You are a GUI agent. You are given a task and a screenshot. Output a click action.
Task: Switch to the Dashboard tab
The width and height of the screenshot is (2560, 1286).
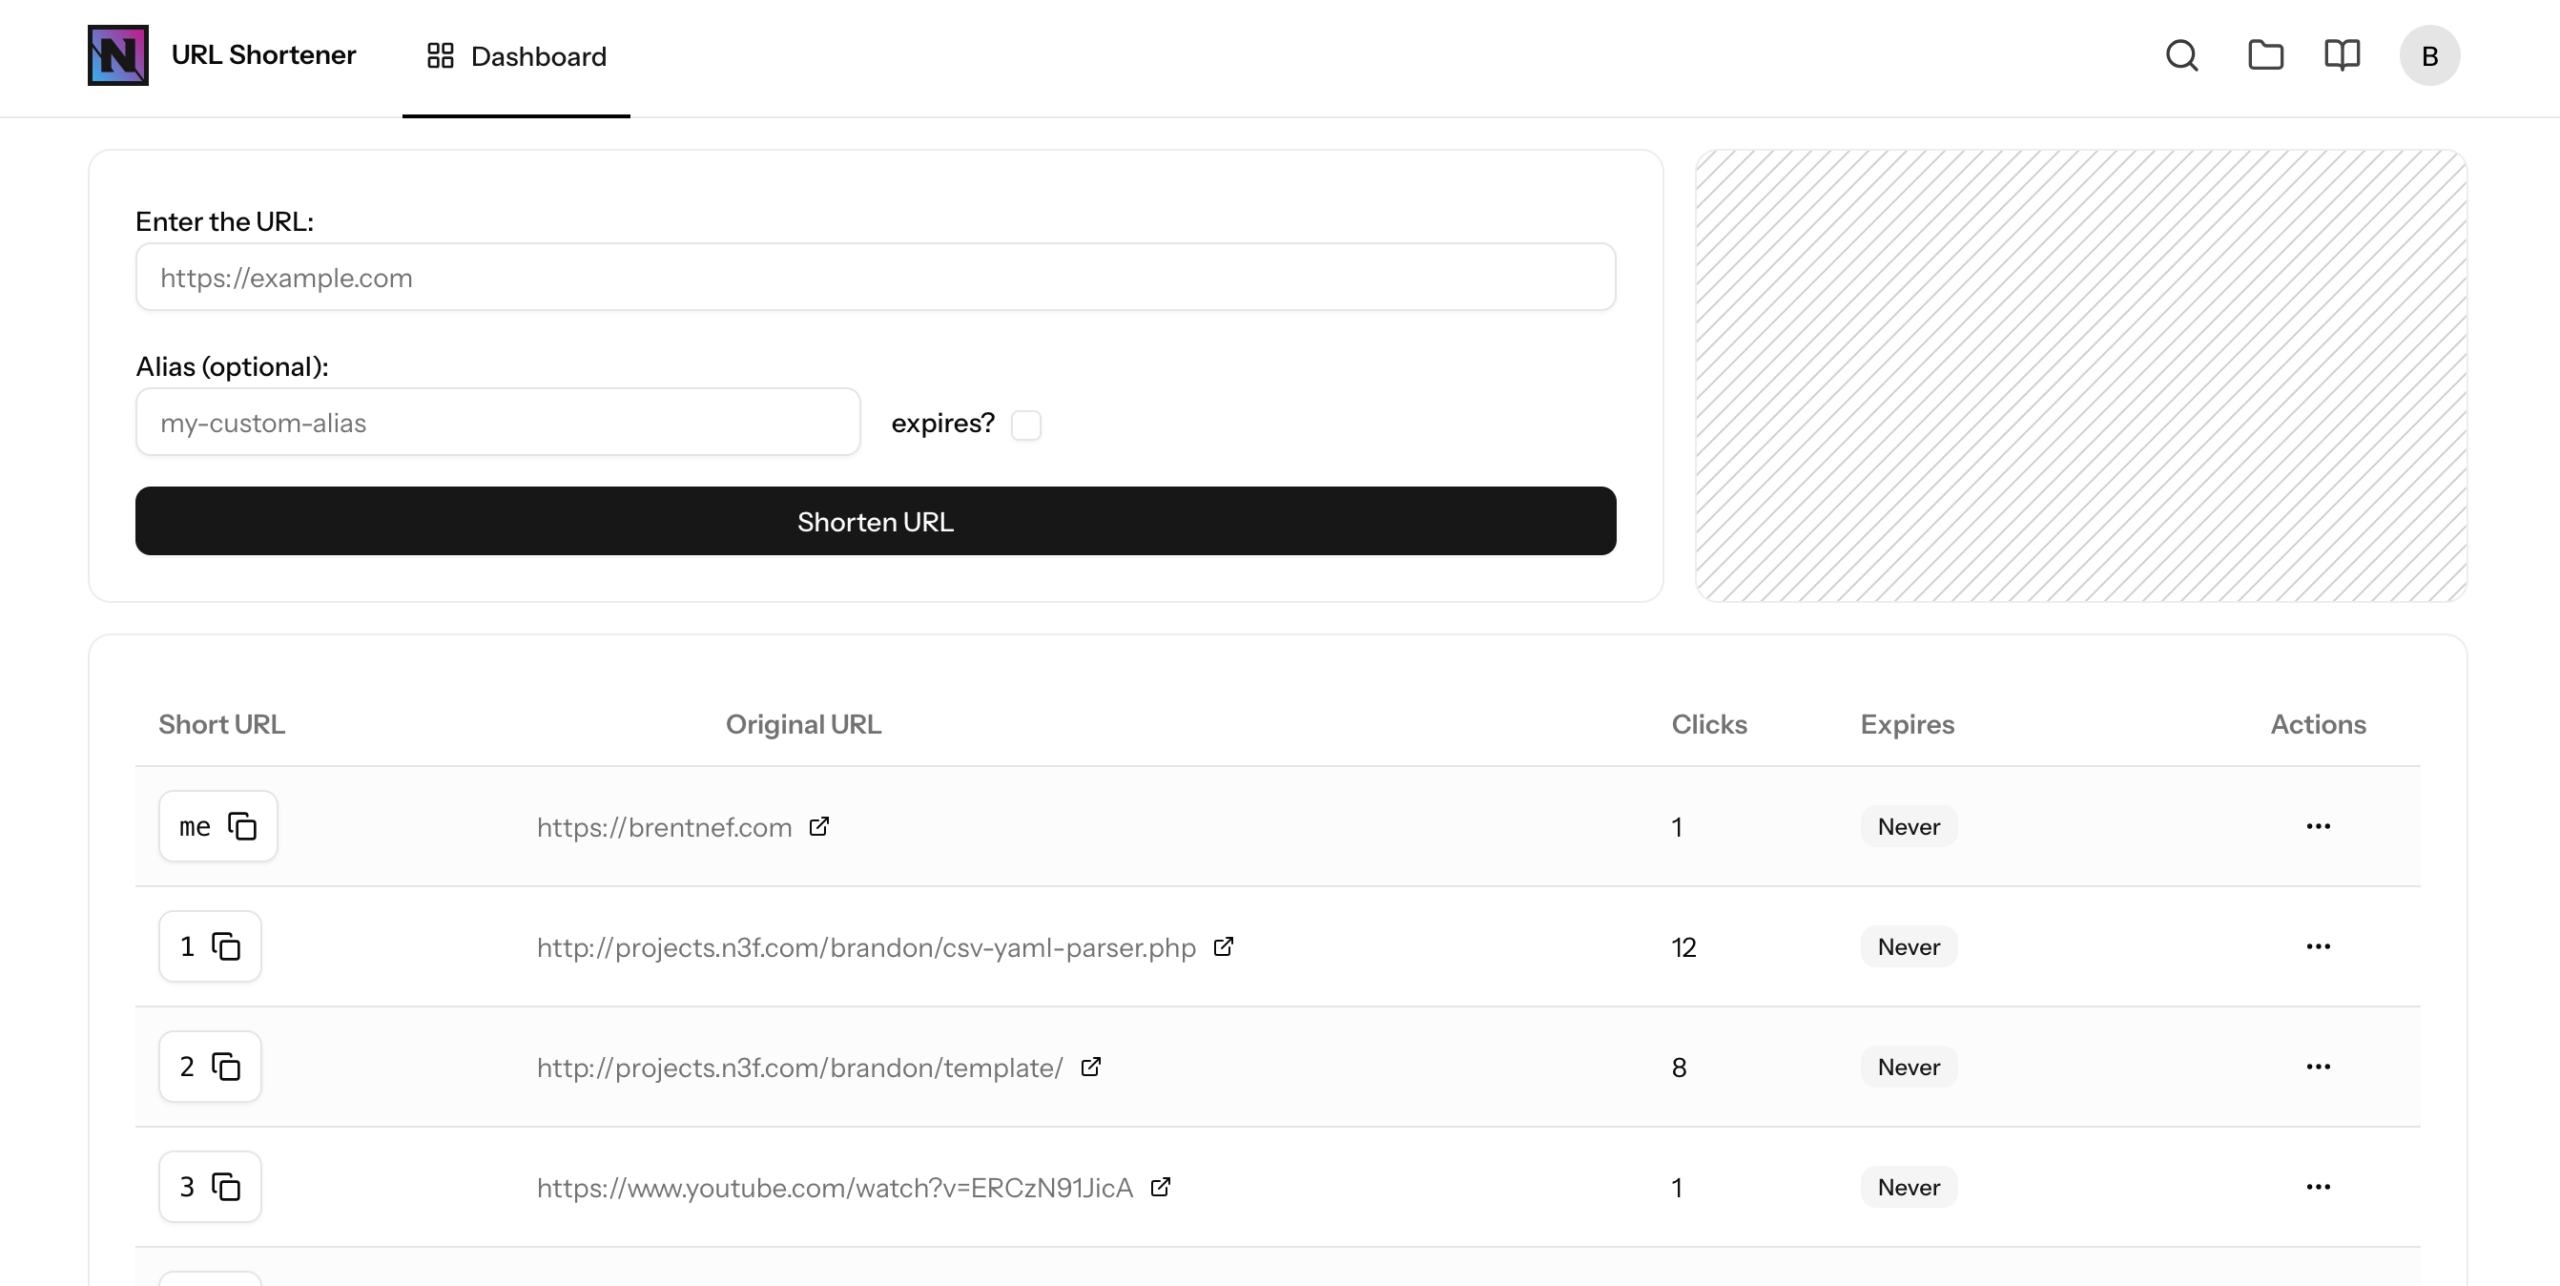[538, 55]
